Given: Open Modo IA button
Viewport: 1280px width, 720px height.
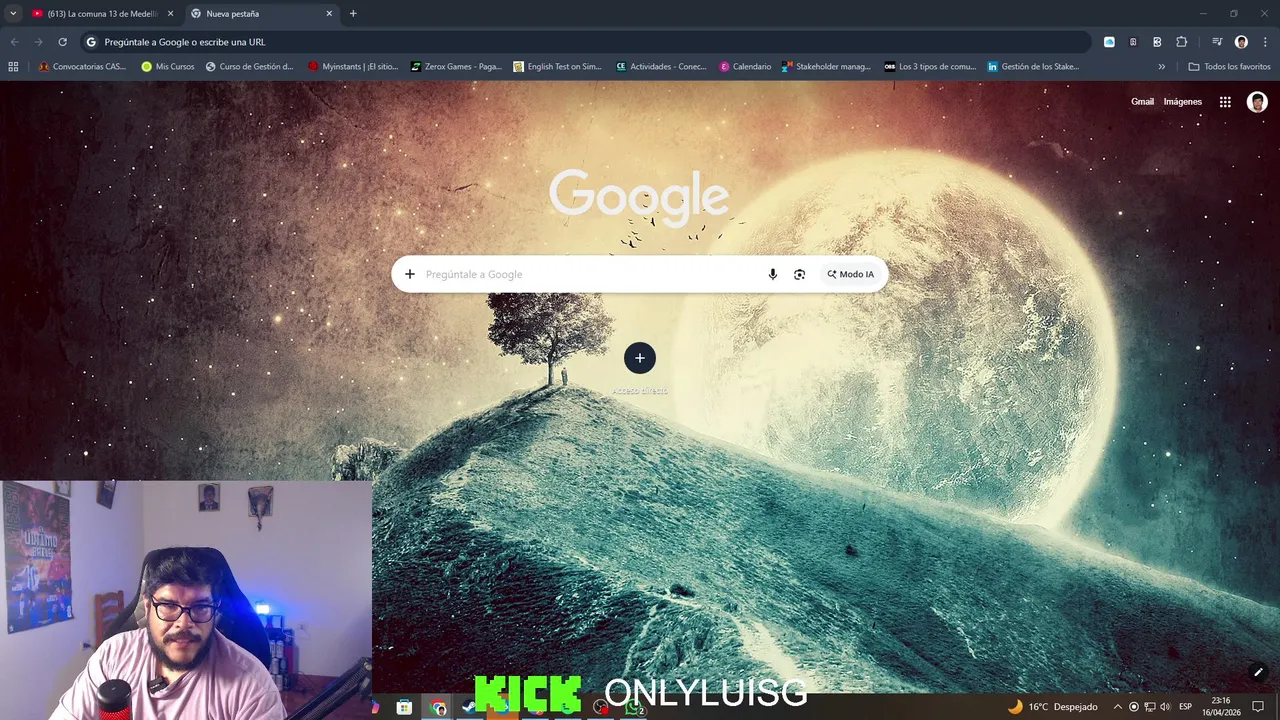Looking at the screenshot, I should [850, 274].
